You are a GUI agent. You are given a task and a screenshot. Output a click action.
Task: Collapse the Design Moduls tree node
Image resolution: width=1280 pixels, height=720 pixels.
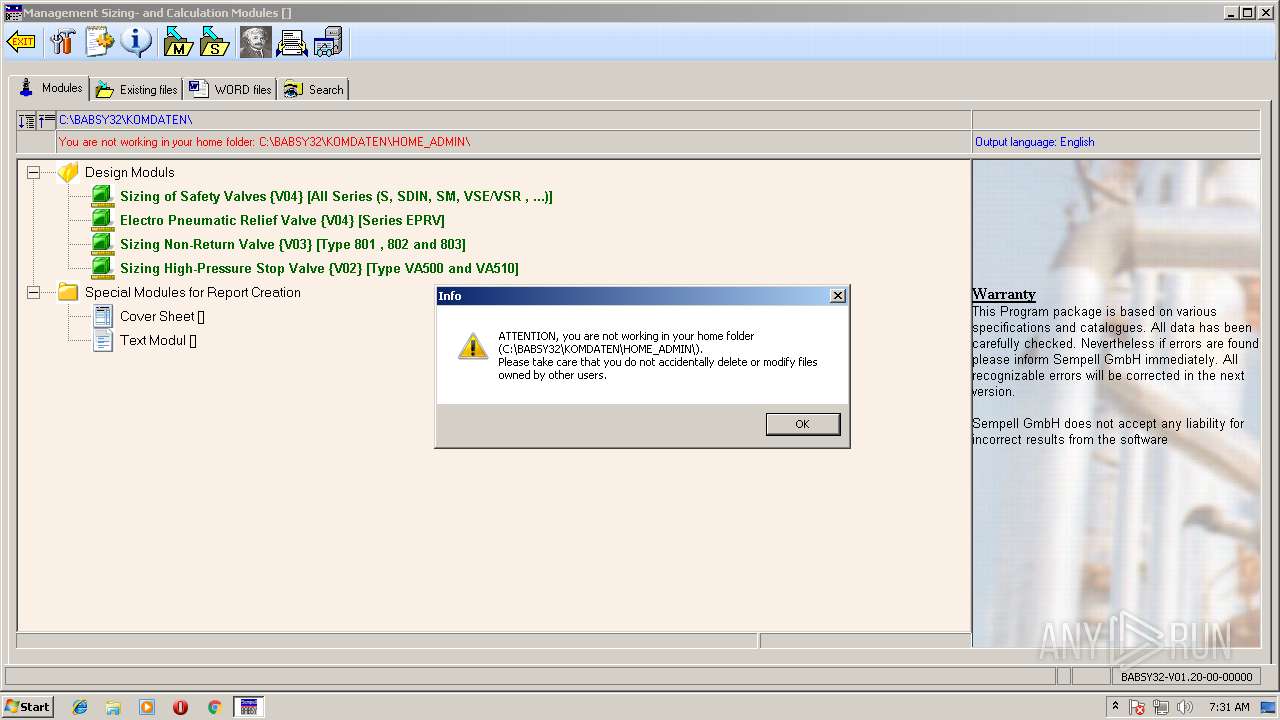33,172
